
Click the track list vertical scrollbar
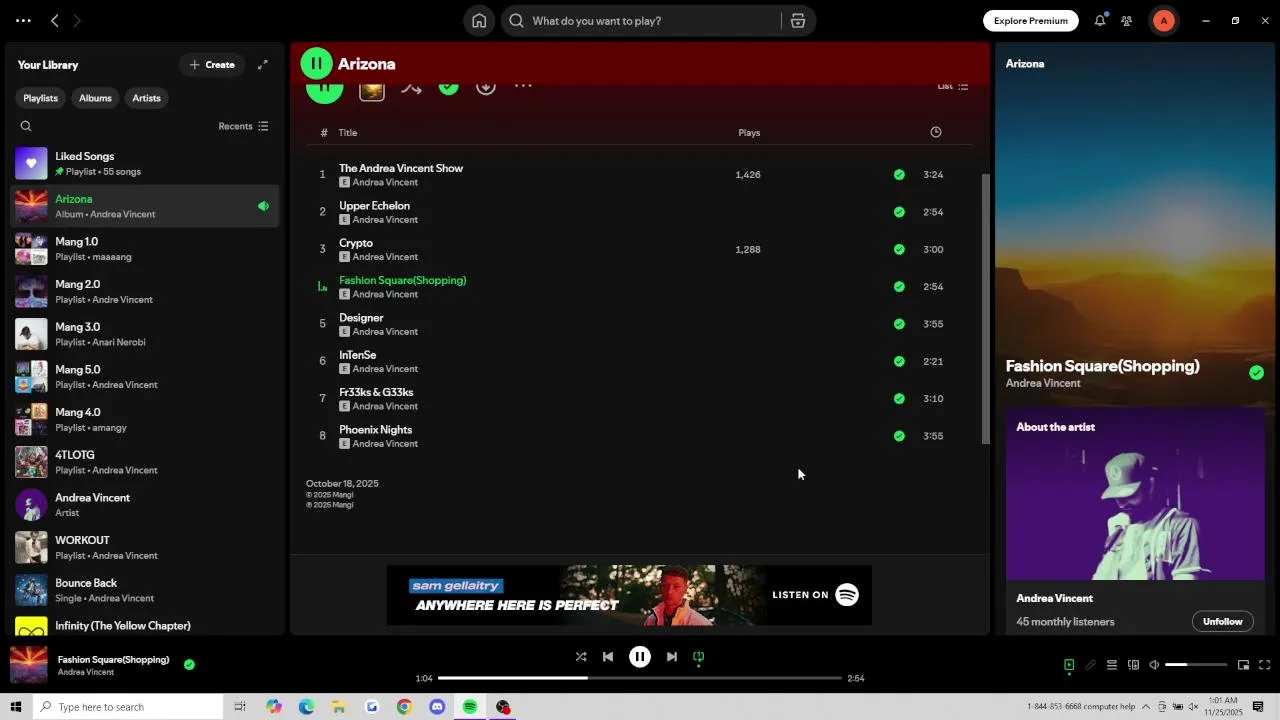click(985, 309)
